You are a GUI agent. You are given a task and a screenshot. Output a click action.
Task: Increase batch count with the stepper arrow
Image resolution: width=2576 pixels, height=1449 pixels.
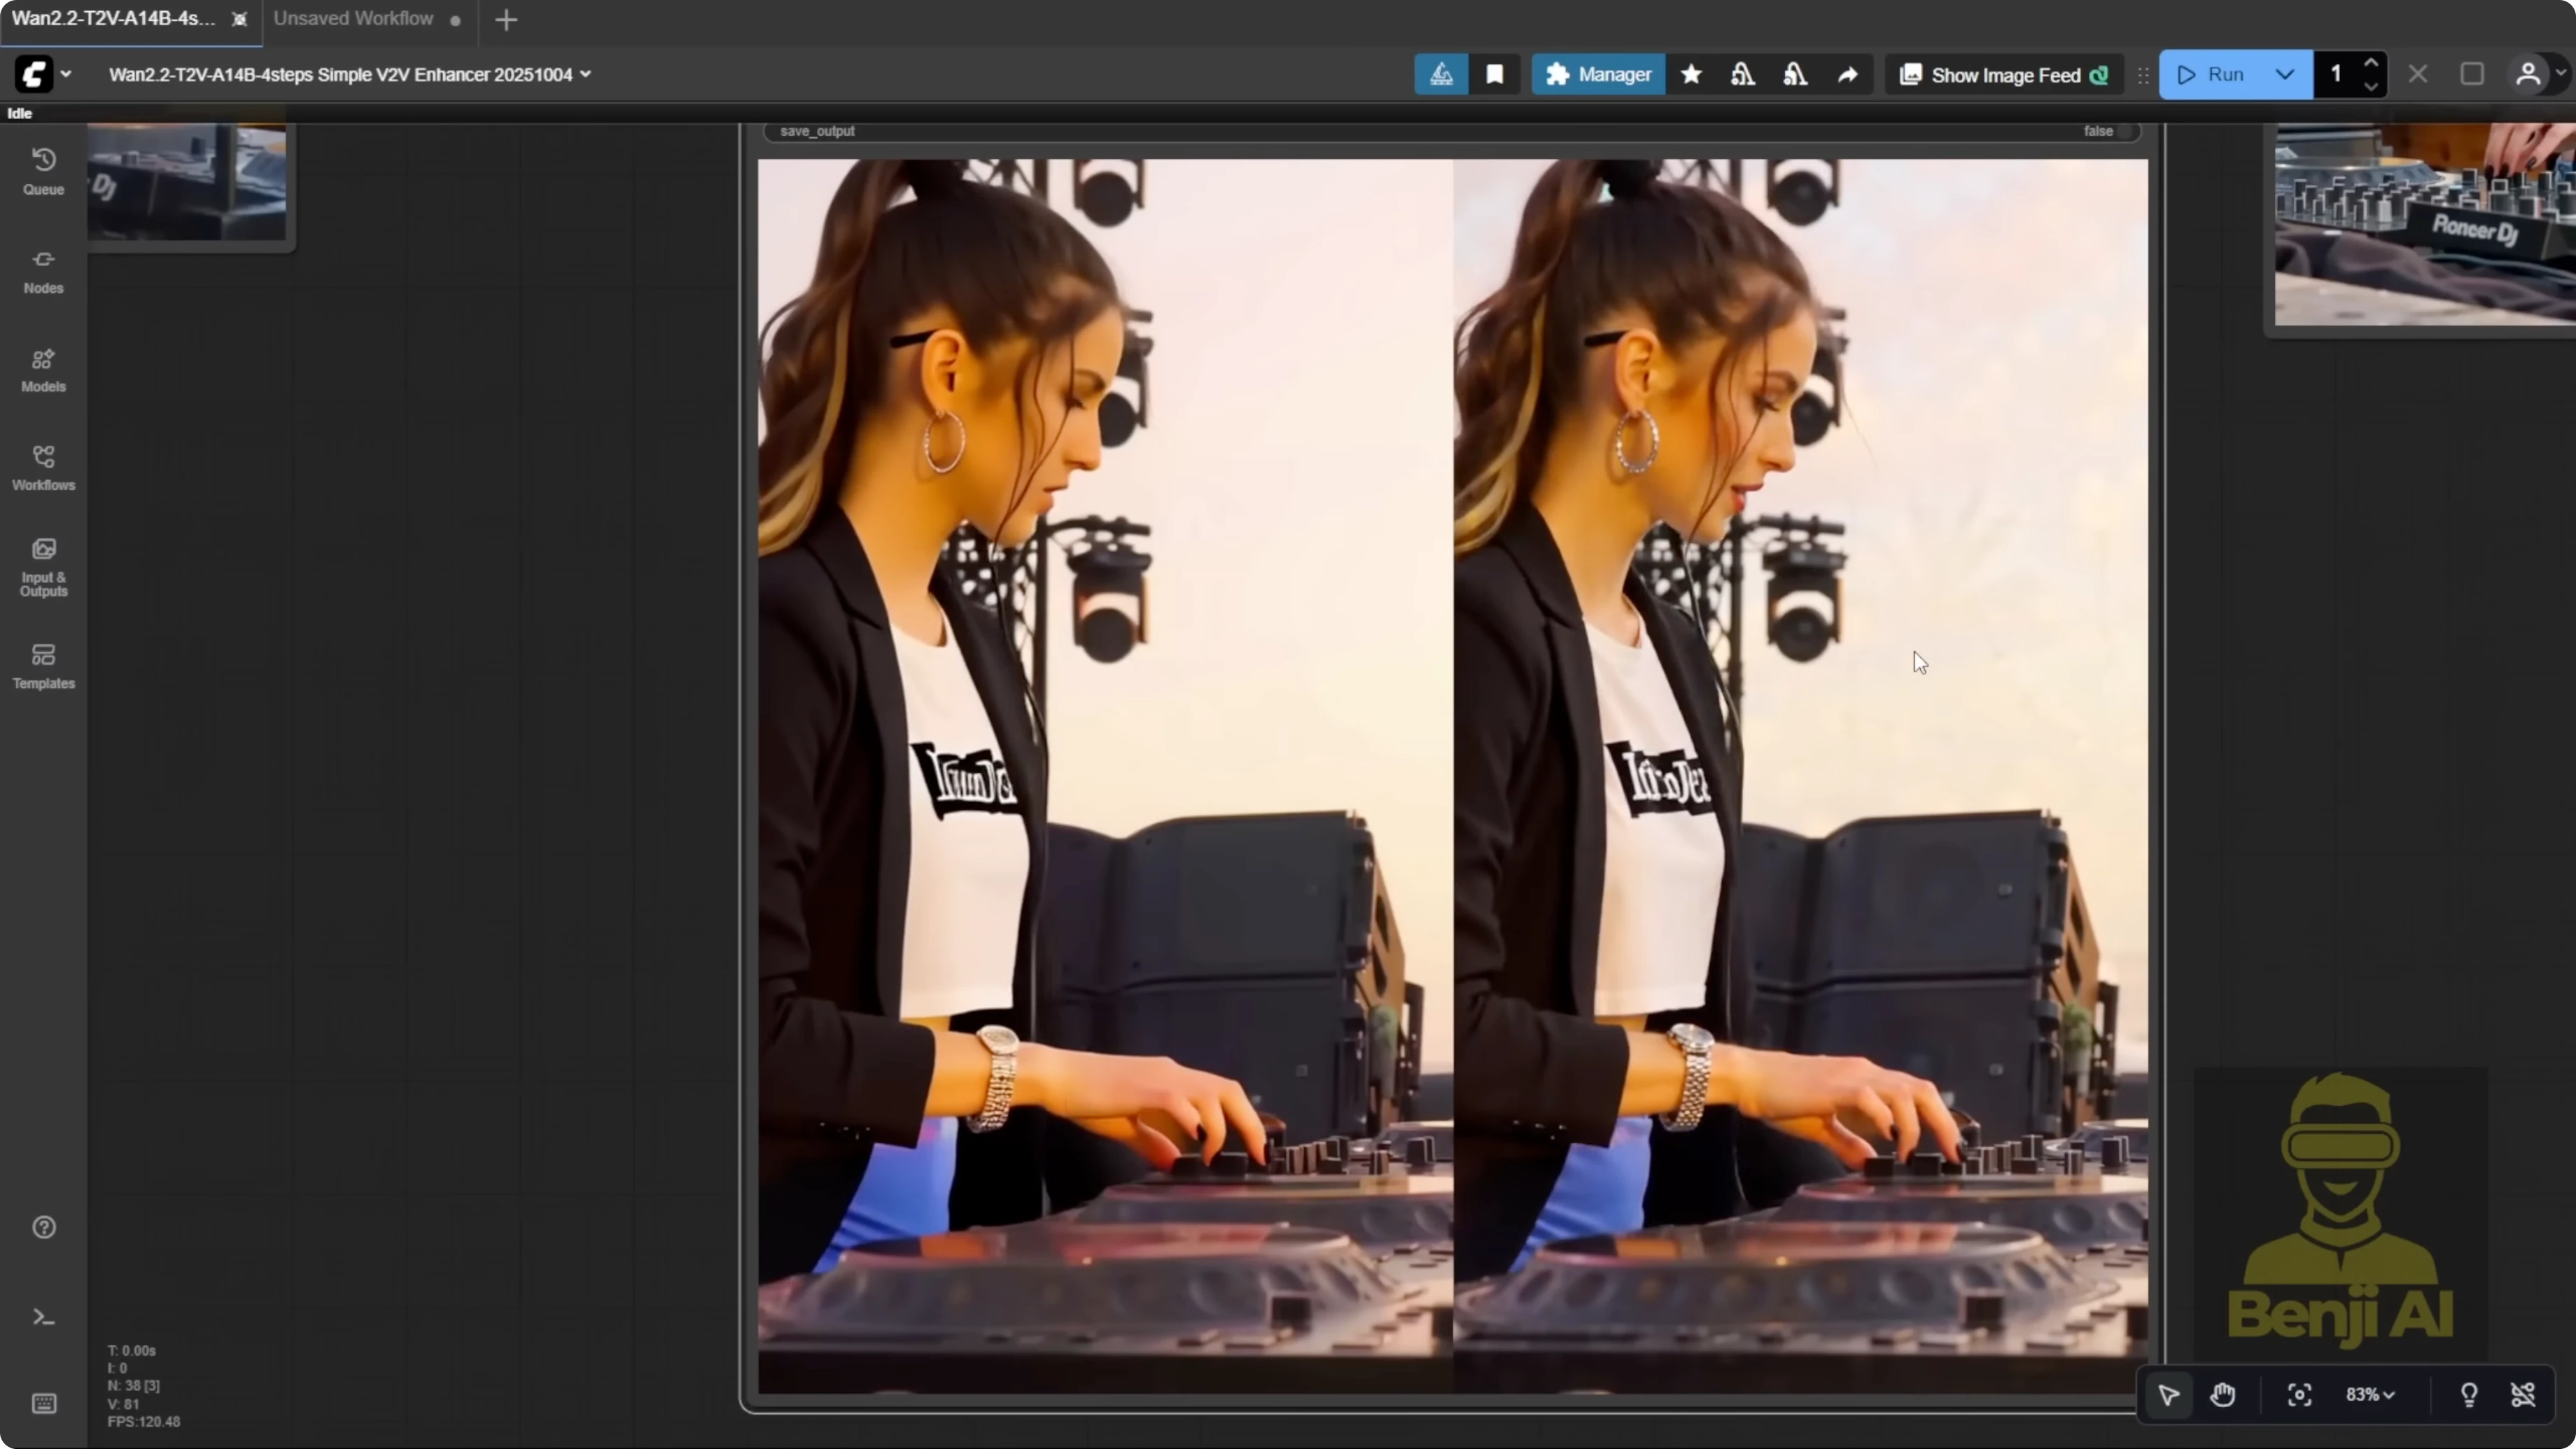coord(2372,62)
